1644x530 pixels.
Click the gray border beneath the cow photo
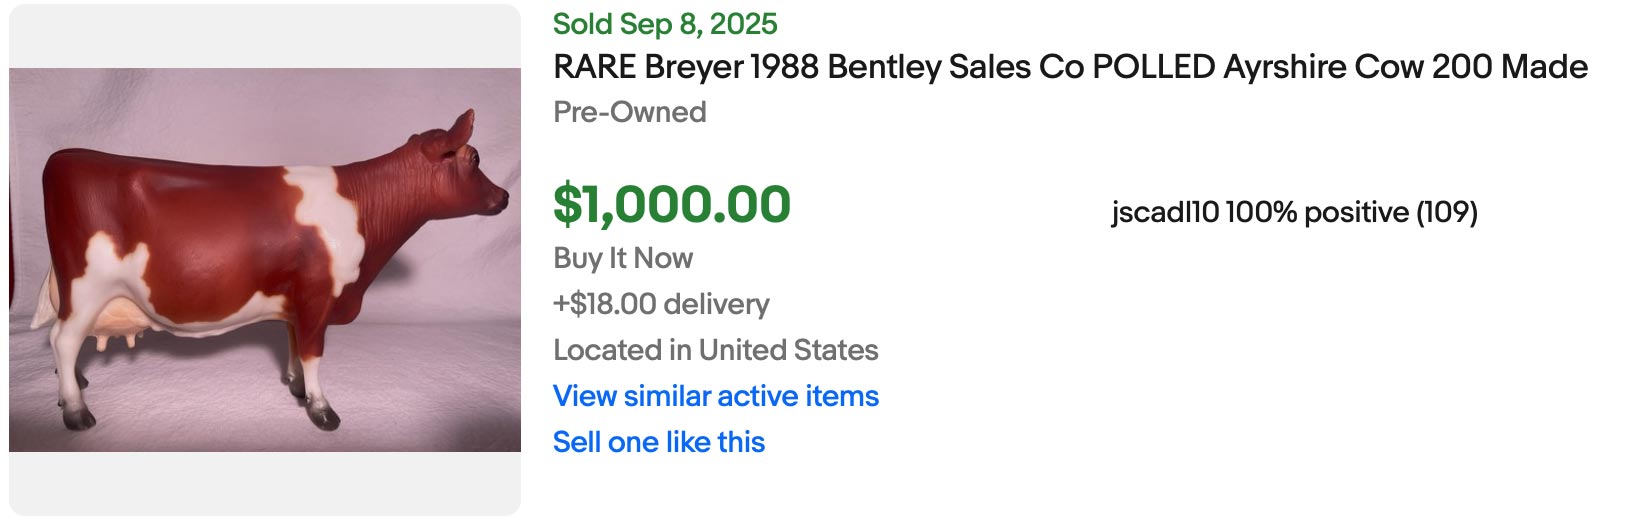pos(265,483)
